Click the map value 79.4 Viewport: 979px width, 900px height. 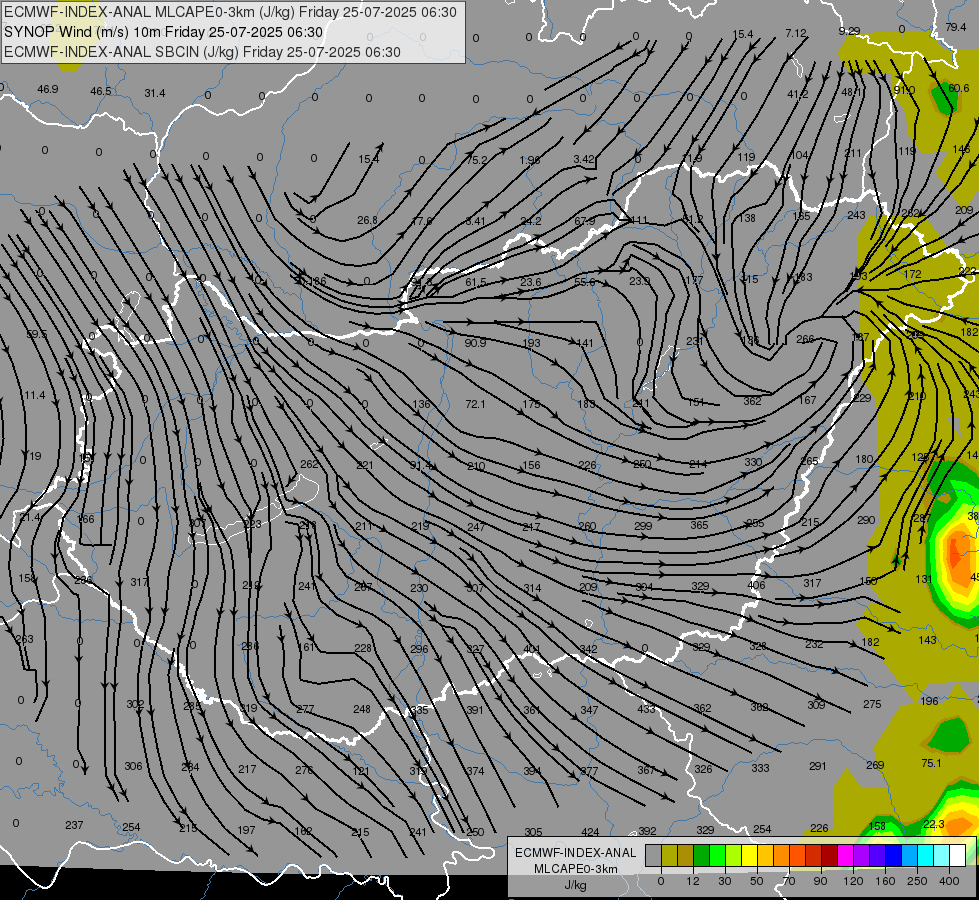pyautogui.click(x=956, y=27)
